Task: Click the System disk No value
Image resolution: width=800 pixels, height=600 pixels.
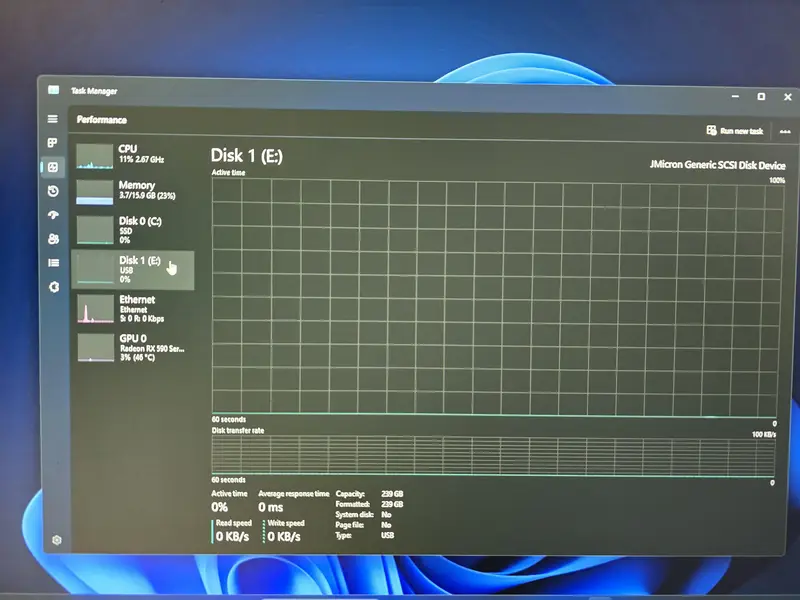Action: point(386,514)
